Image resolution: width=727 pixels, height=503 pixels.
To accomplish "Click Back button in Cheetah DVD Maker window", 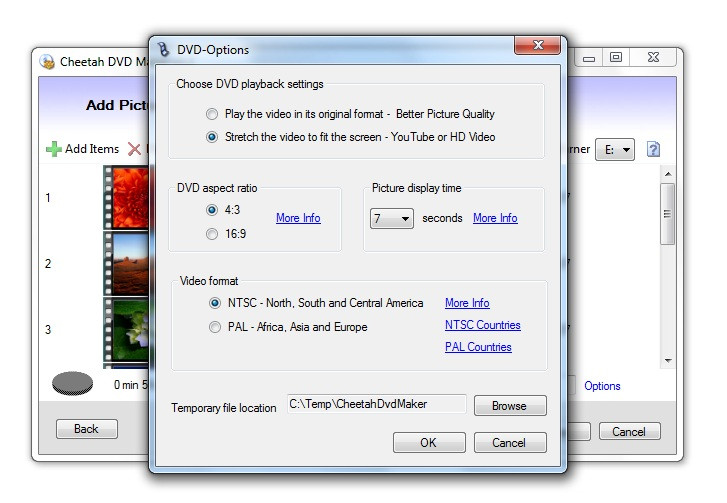I will pyautogui.click(x=87, y=429).
